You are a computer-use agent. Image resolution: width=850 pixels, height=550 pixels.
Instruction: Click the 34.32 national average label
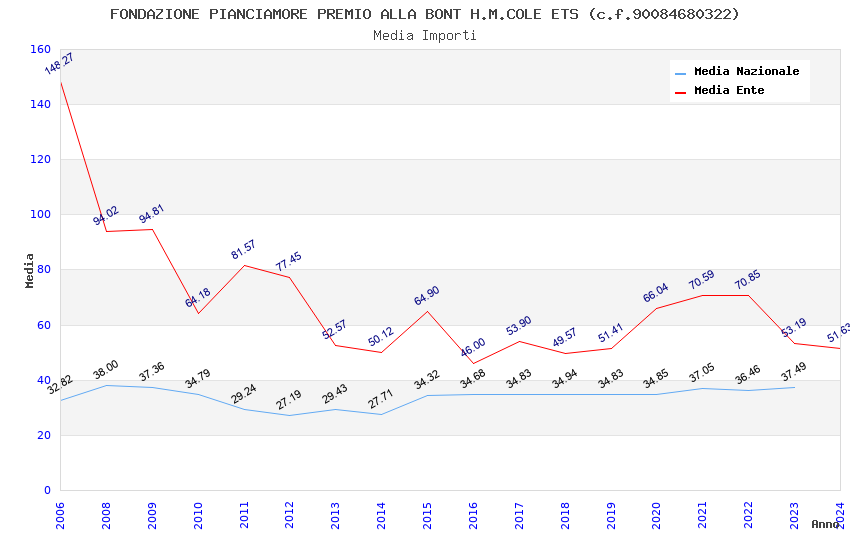[427, 380]
